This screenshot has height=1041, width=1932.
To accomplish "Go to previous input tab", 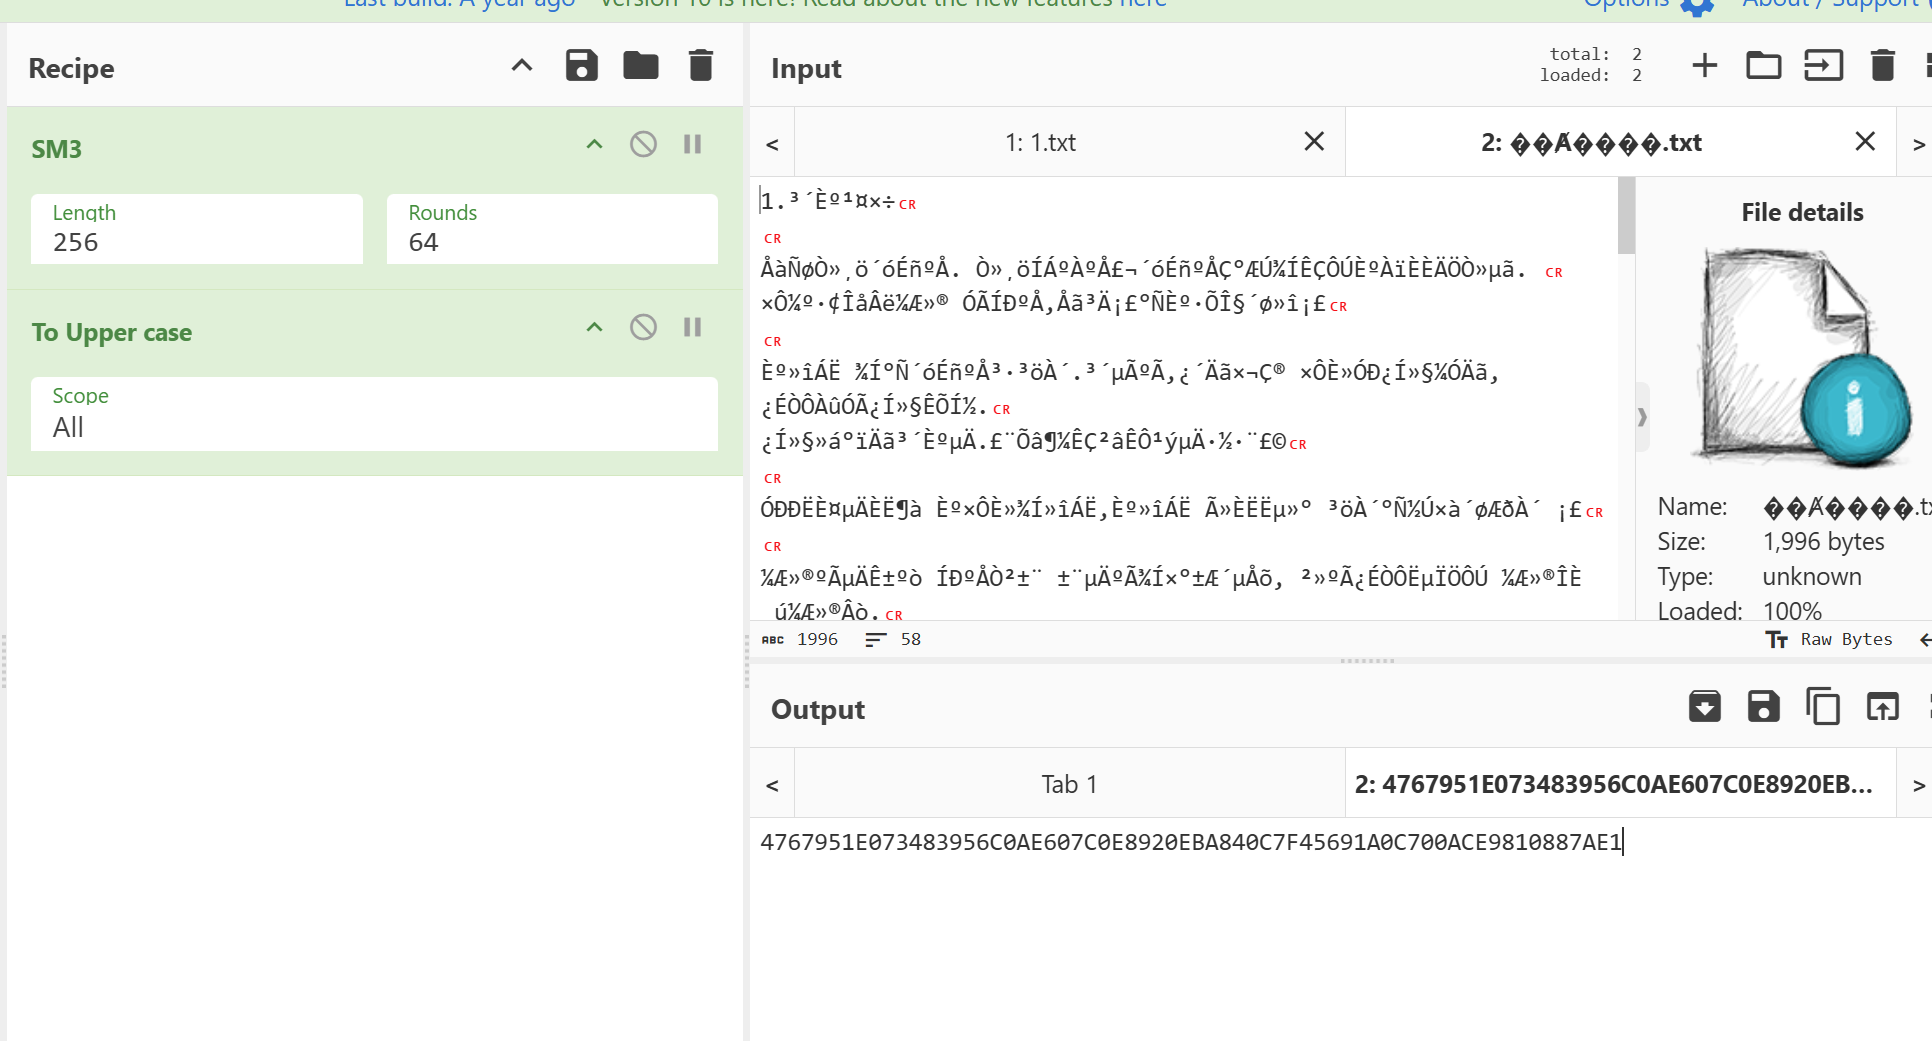I will [772, 143].
